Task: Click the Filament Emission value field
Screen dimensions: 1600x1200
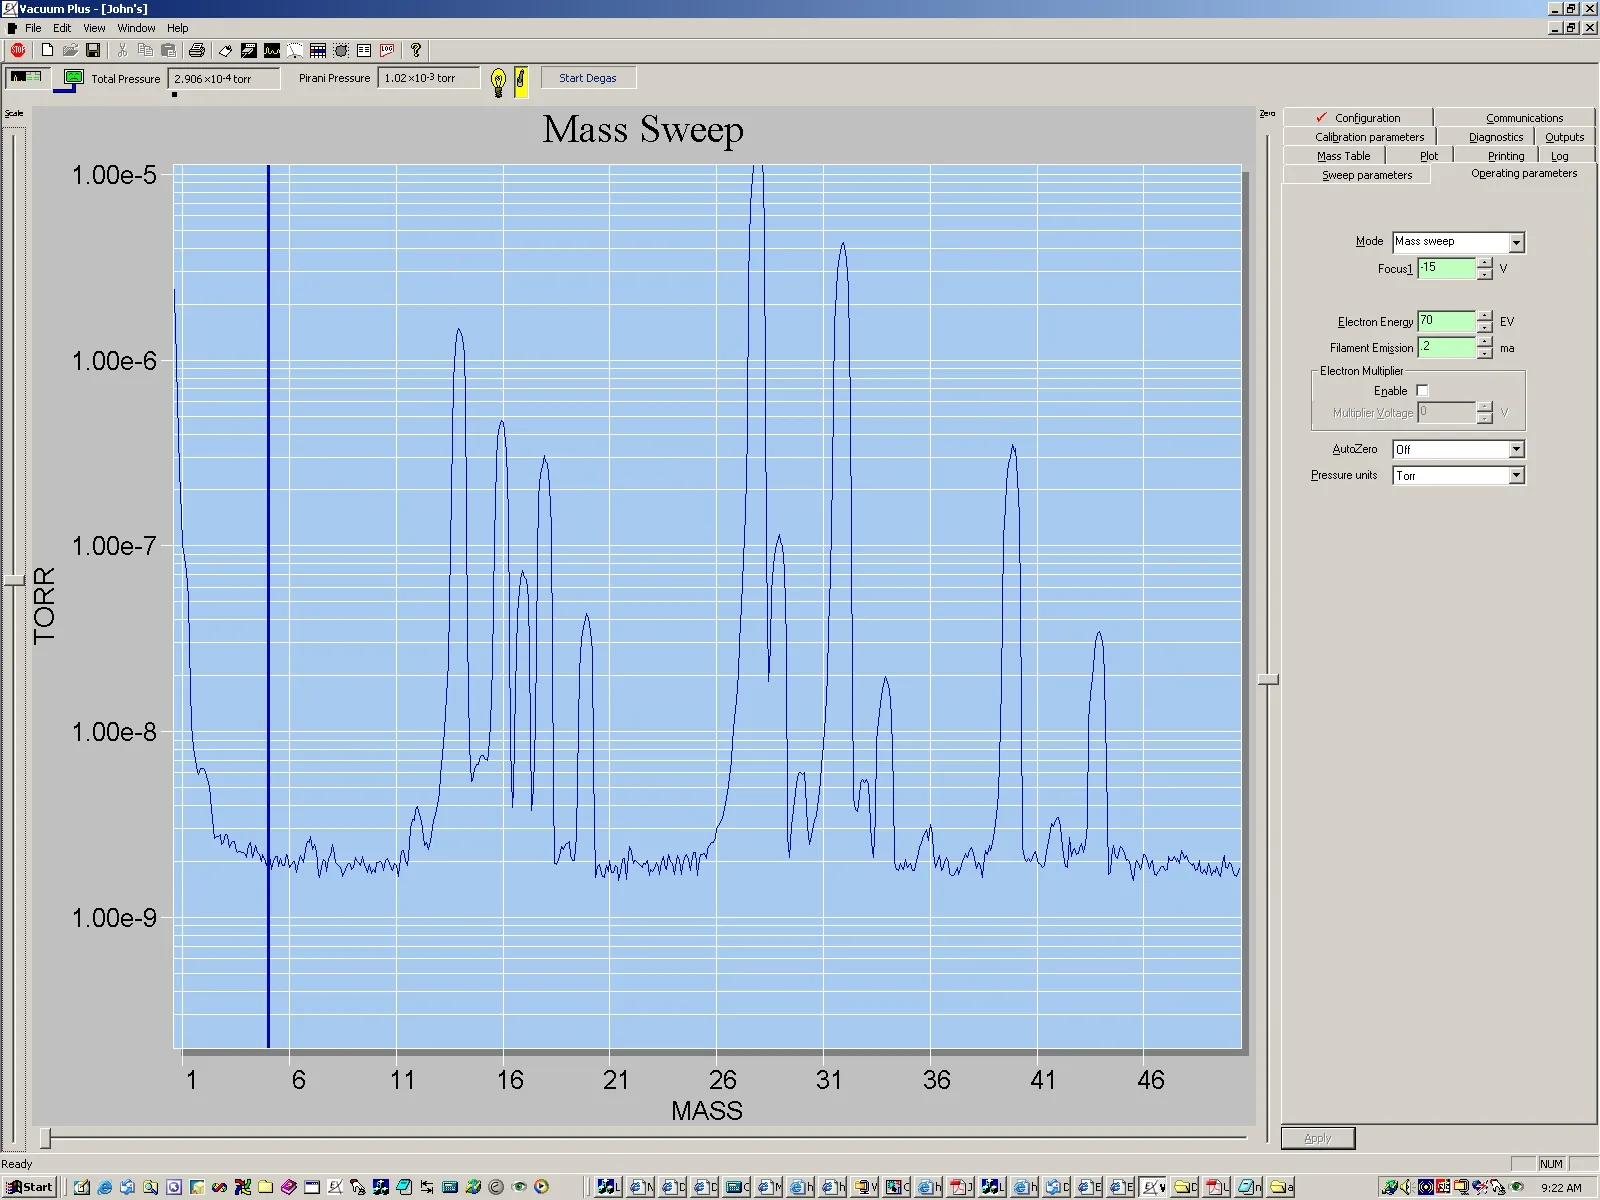Action: [x=1446, y=347]
